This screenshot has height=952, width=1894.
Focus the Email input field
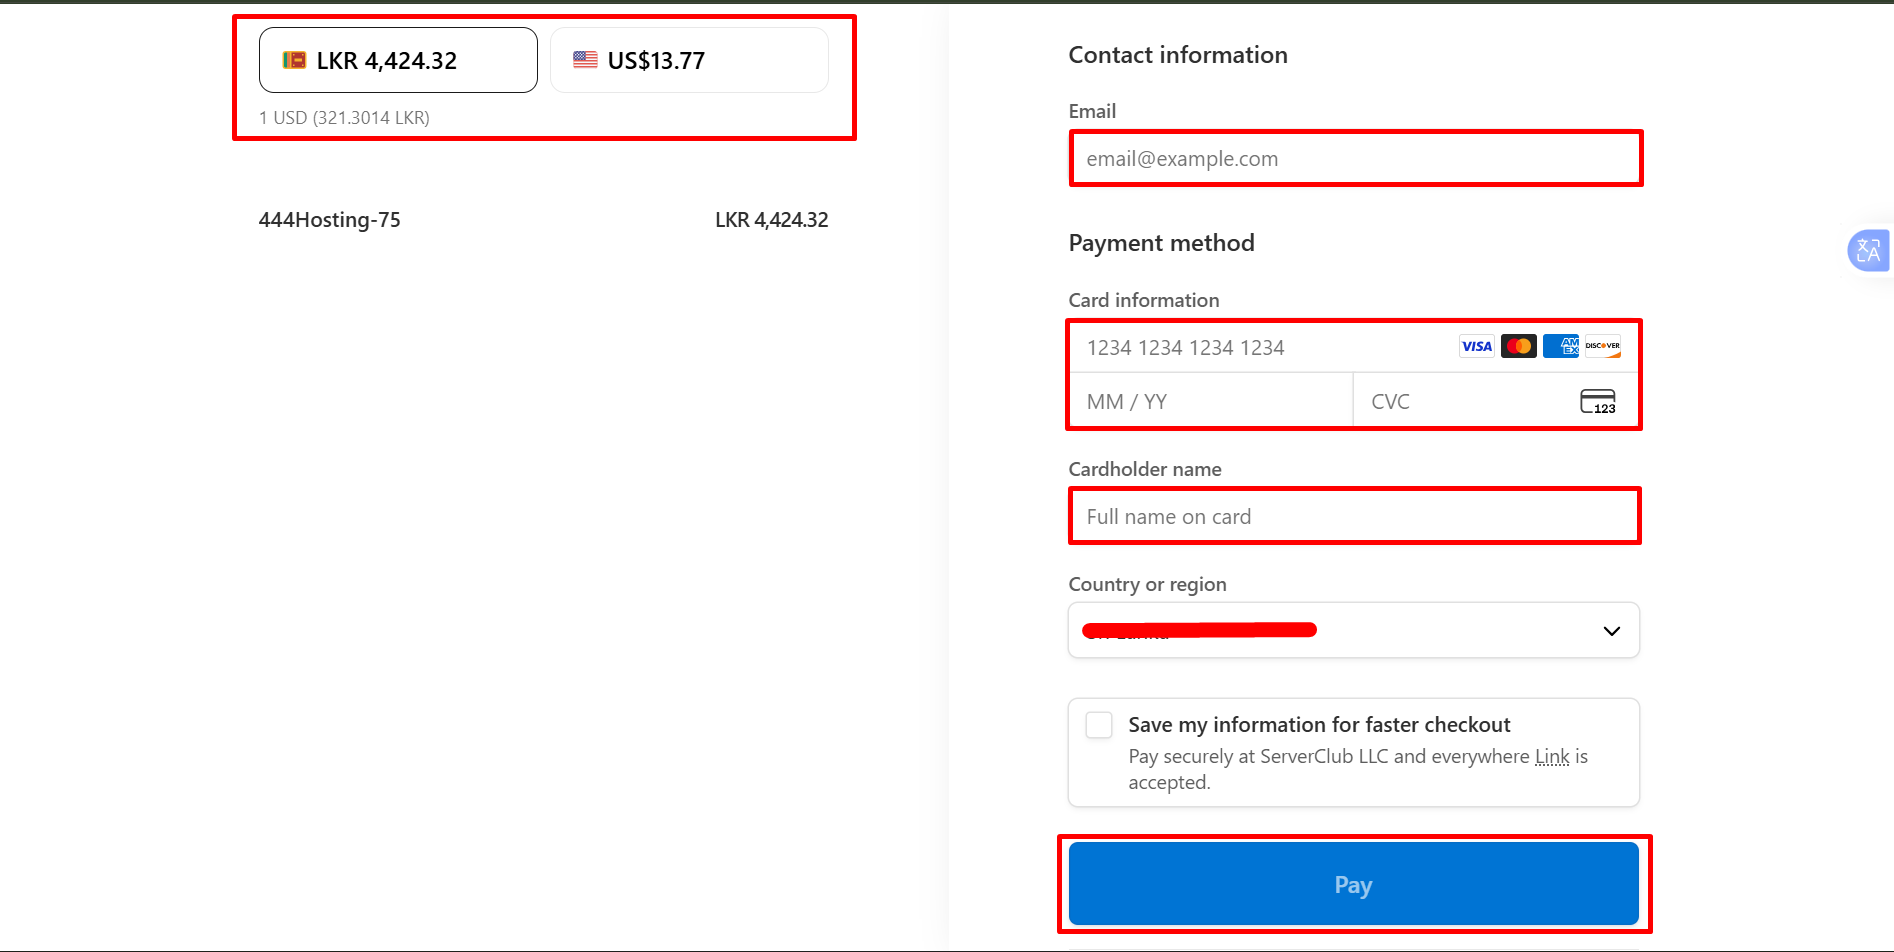[x=1355, y=159]
